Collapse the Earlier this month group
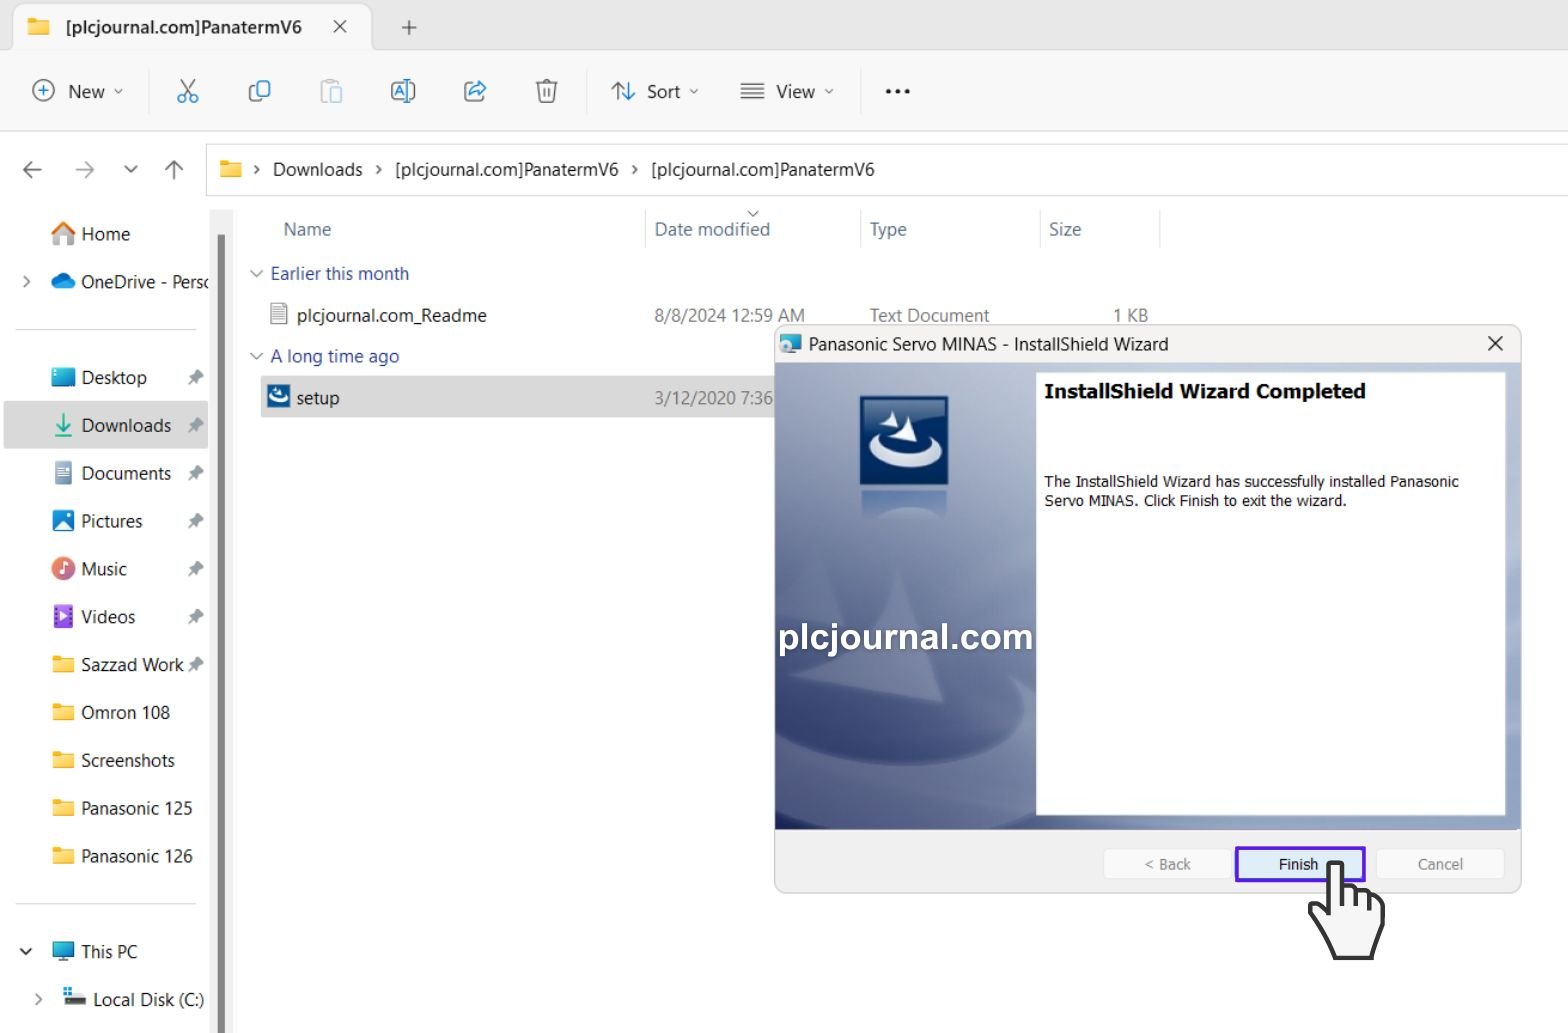Image resolution: width=1568 pixels, height=1033 pixels. tap(256, 274)
